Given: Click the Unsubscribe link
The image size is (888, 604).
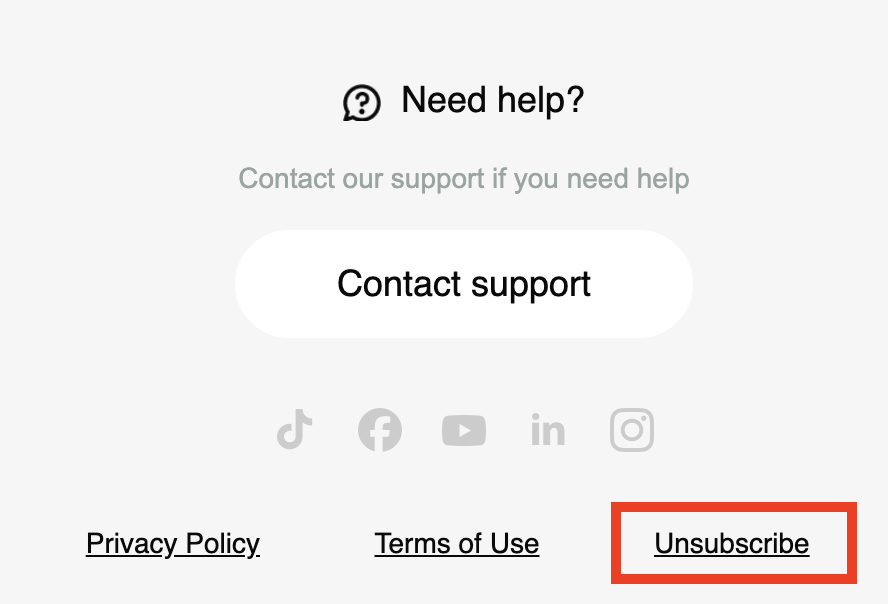Looking at the screenshot, I should pos(732,544).
